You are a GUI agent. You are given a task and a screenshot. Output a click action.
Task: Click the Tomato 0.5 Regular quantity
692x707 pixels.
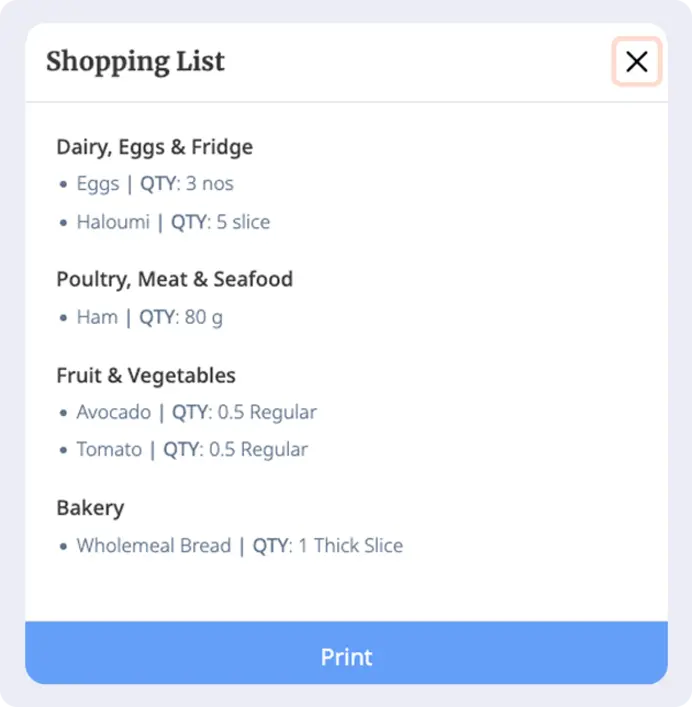[x=259, y=450]
